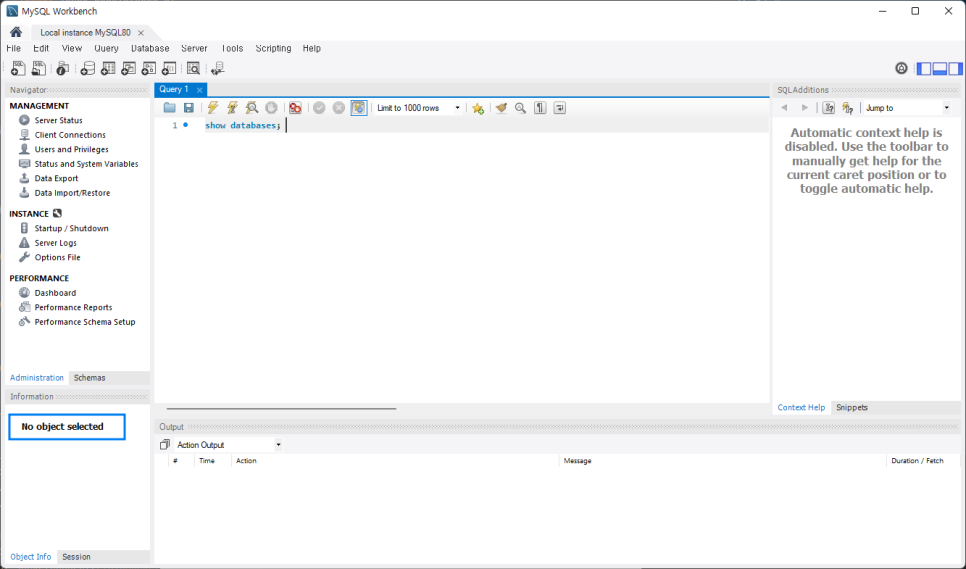Create a new table icon
Screen dimensions: 966x569
tap(108, 68)
